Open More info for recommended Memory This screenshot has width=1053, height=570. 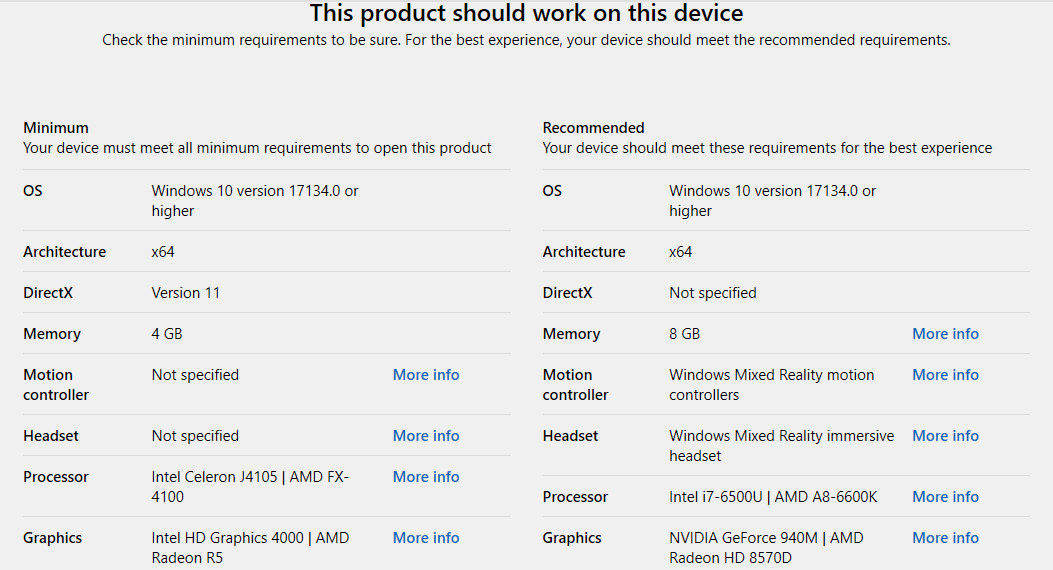[945, 334]
